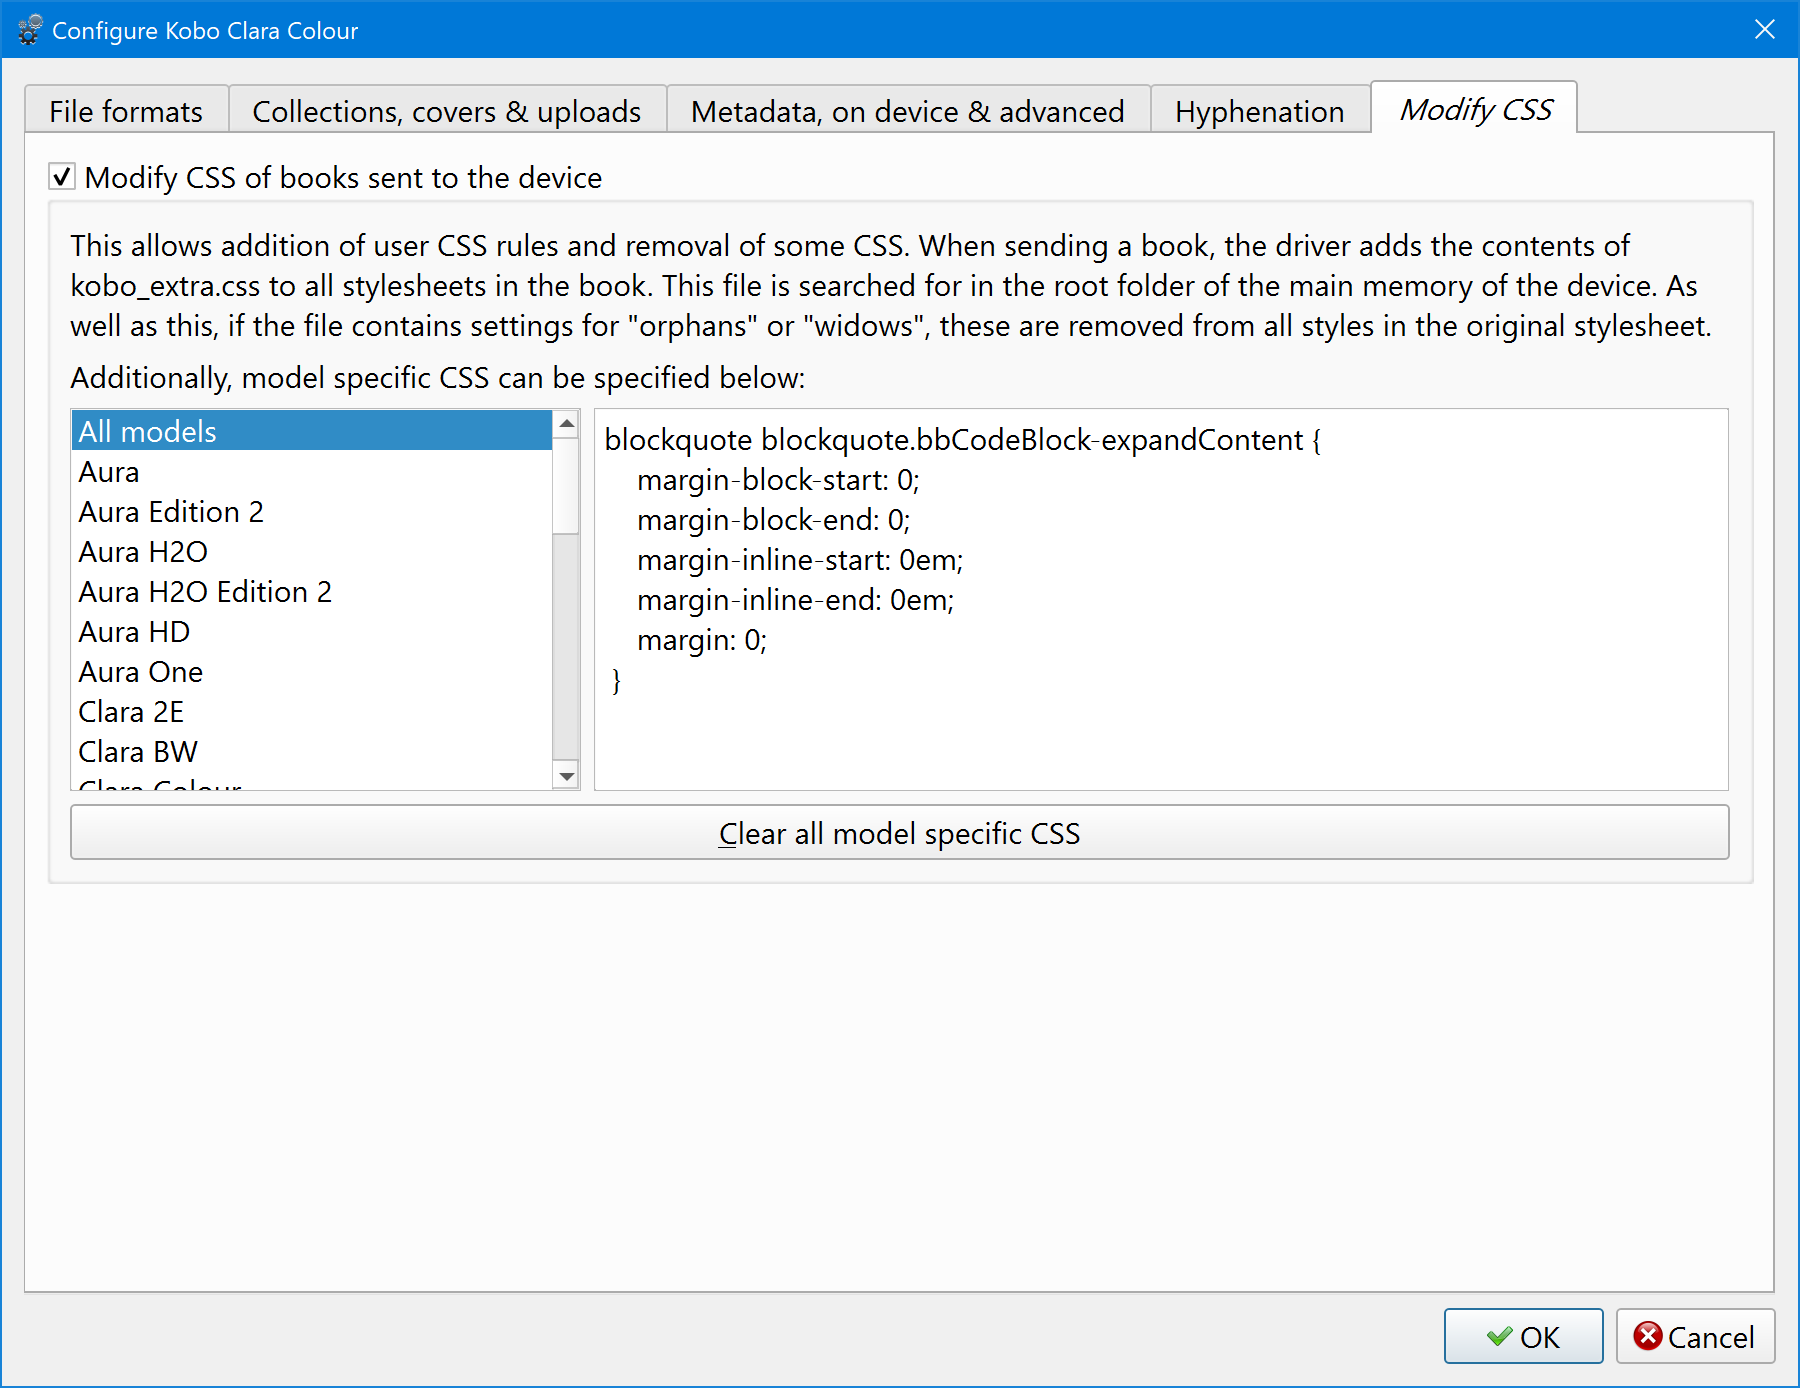Click Clear all model specific CSS button
The image size is (1800, 1388).
pyautogui.click(x=900, y=833)
